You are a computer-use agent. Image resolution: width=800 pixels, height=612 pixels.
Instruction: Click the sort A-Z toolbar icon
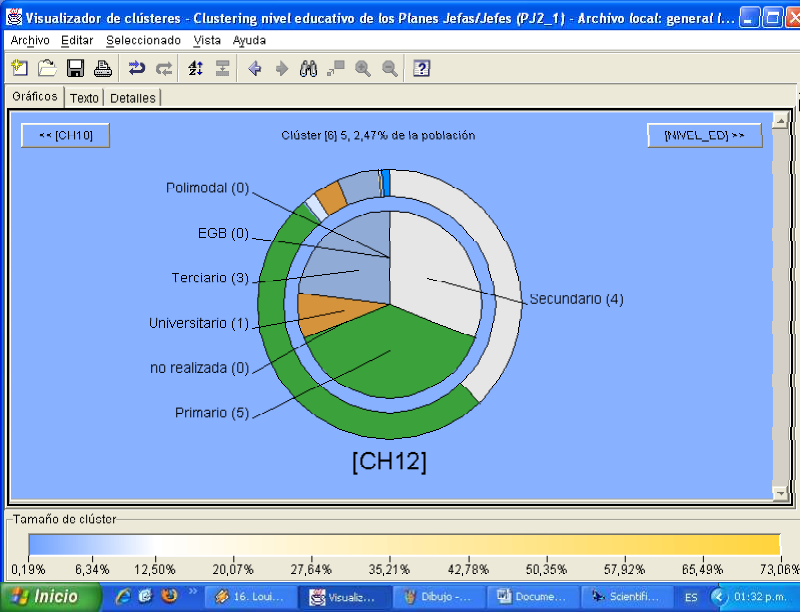pos(196,68)
